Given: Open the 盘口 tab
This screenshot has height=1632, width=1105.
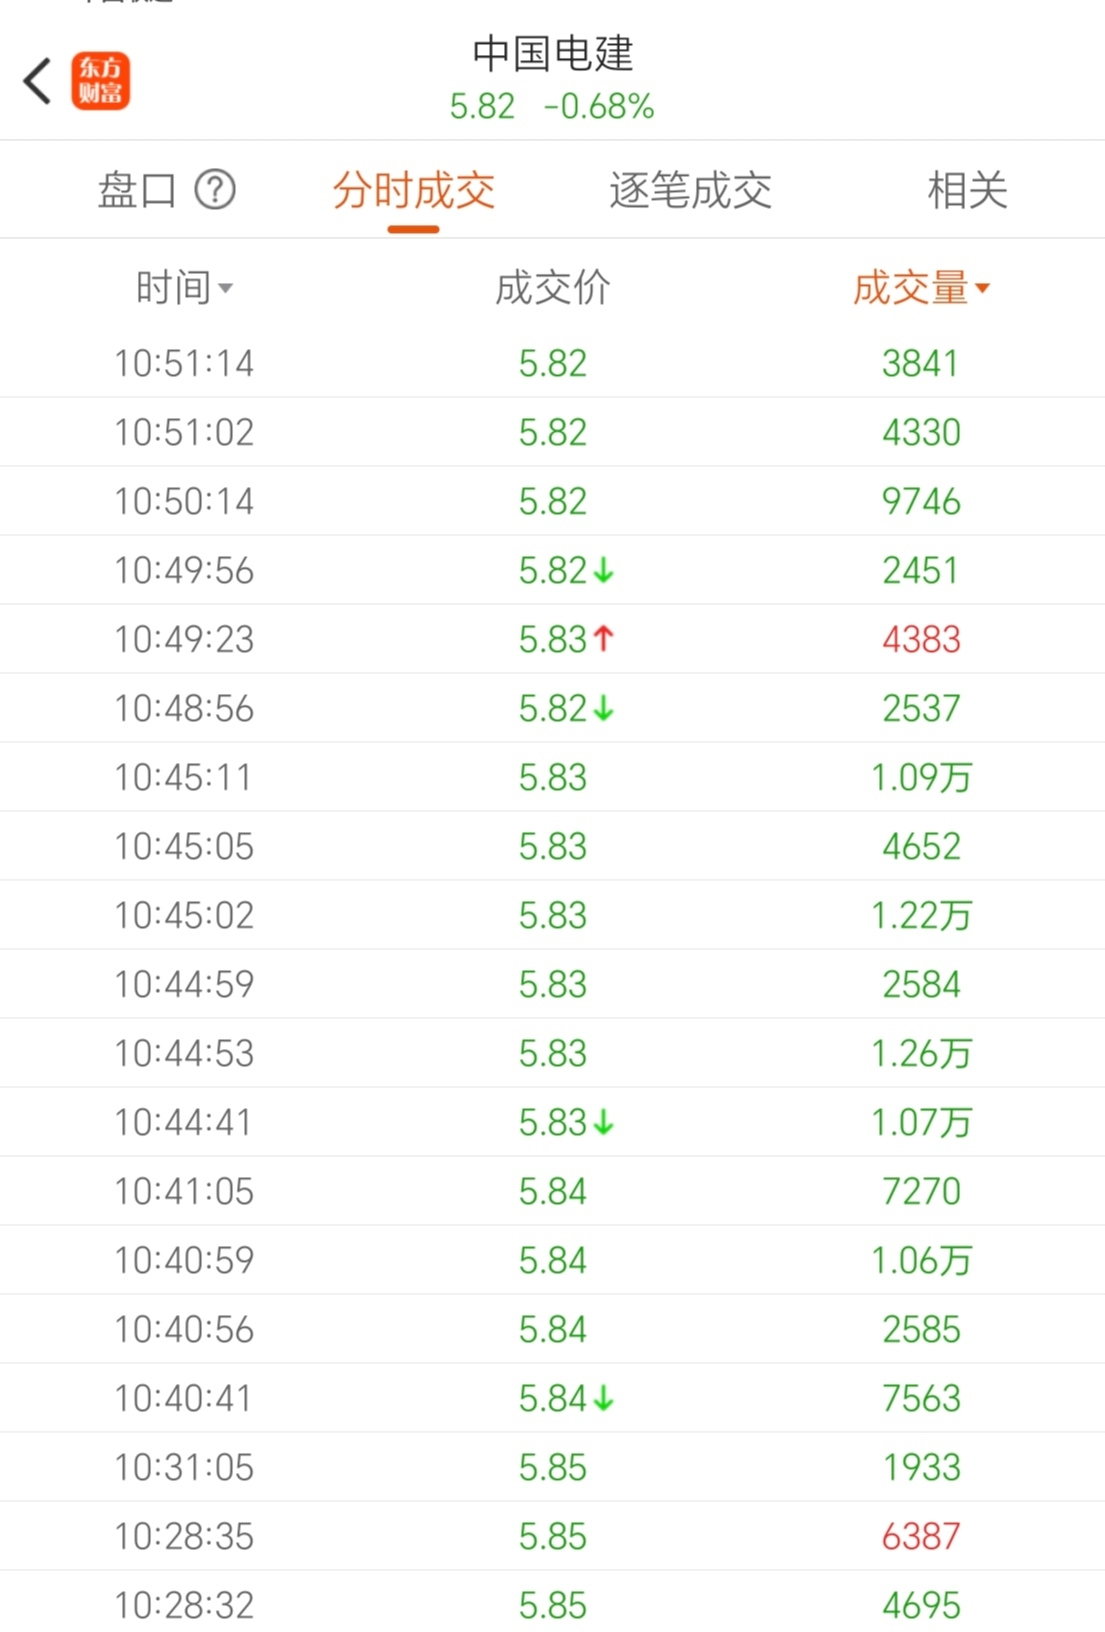Looking at the screenshot, I should click(137, 189).
